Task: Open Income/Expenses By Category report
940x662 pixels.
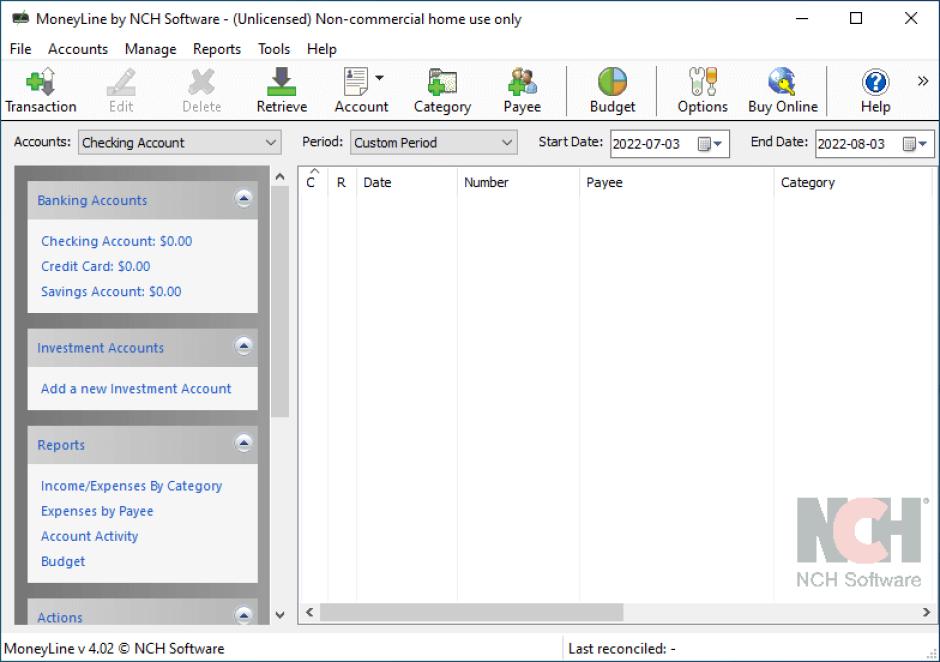Action: tap(131, 486)
